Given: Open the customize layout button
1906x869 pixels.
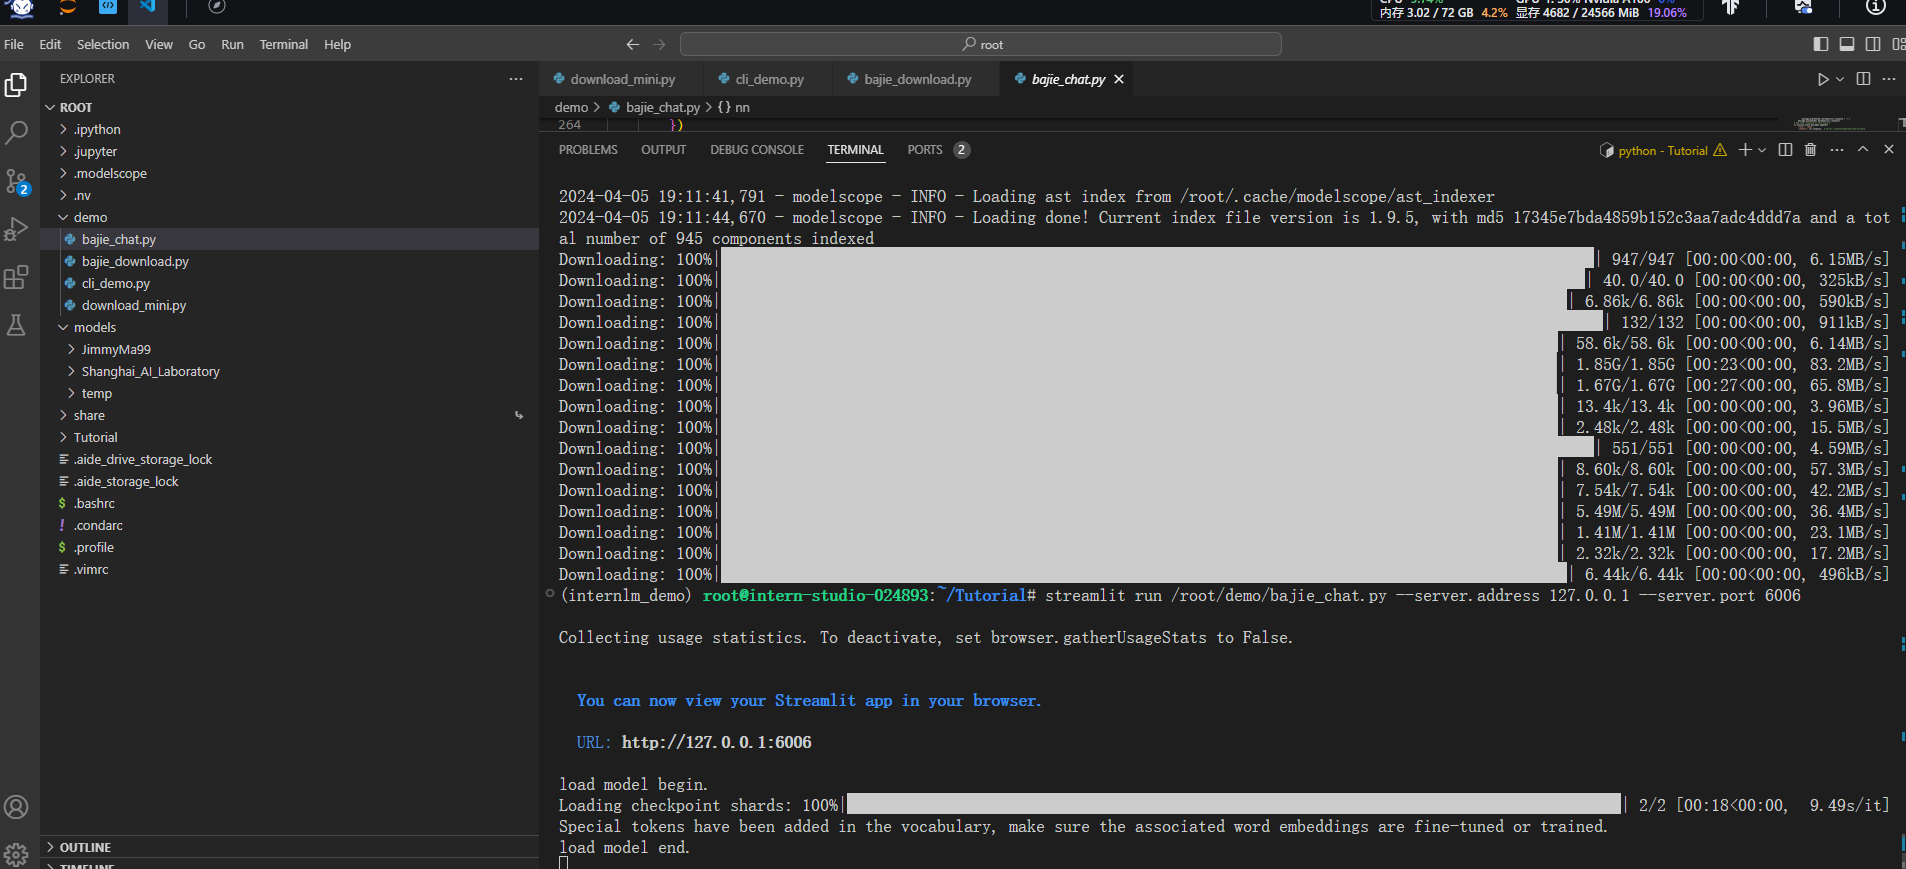Looking at the screenshot, I should pos(1898,44).
